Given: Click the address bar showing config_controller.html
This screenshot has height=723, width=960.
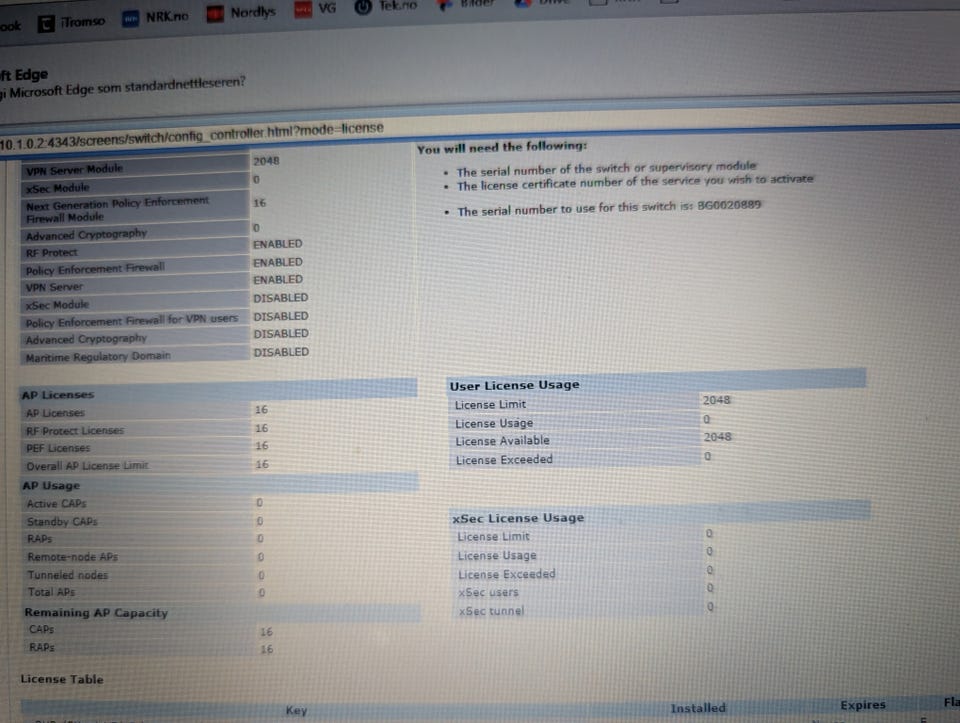Looking at the screenshot, I should coord(192,136).
